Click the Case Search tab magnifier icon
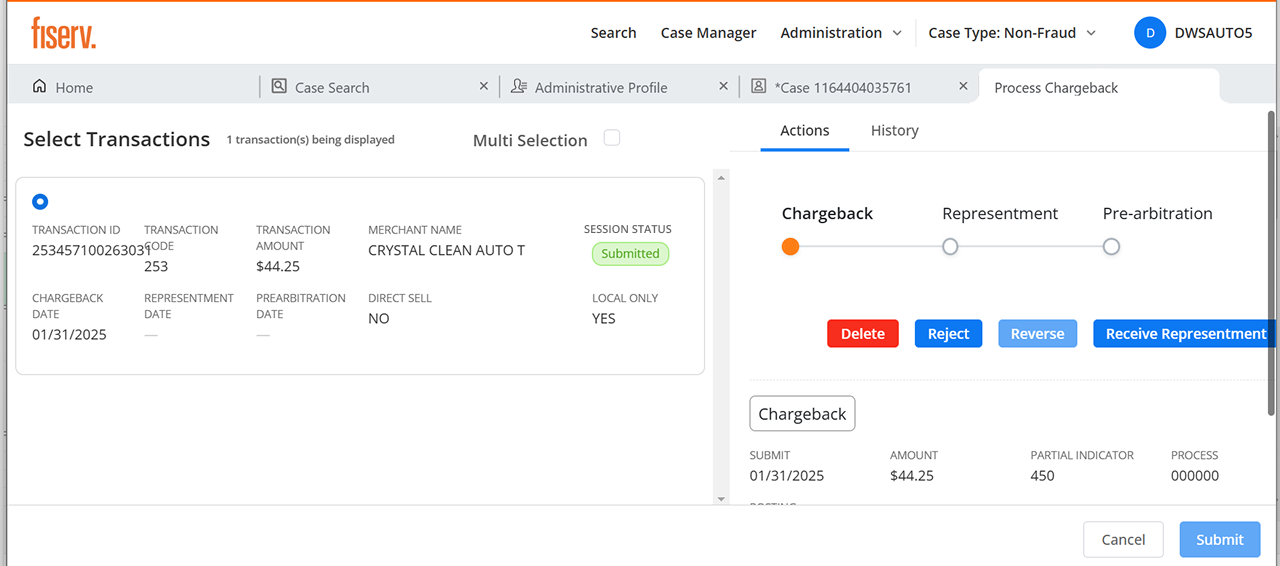1280x566 pixels. 279,87
